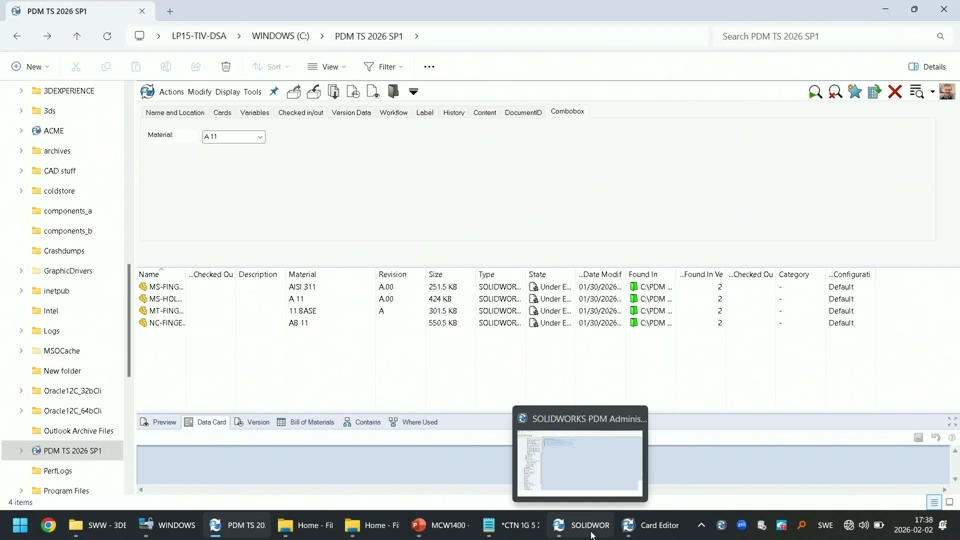
Task: Select file NC-FINGE in file list
Action: [x=162, y=323]
